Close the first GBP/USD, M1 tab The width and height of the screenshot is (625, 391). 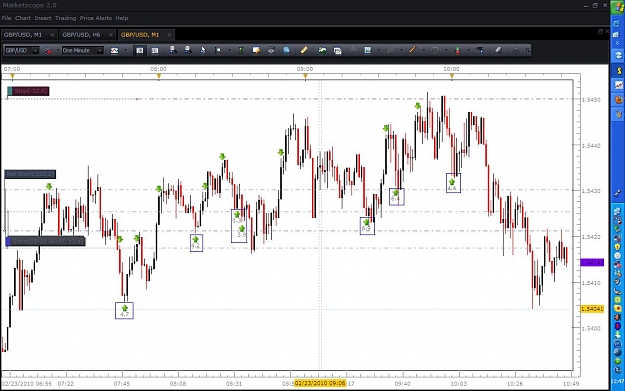click(x=52, y=35)
